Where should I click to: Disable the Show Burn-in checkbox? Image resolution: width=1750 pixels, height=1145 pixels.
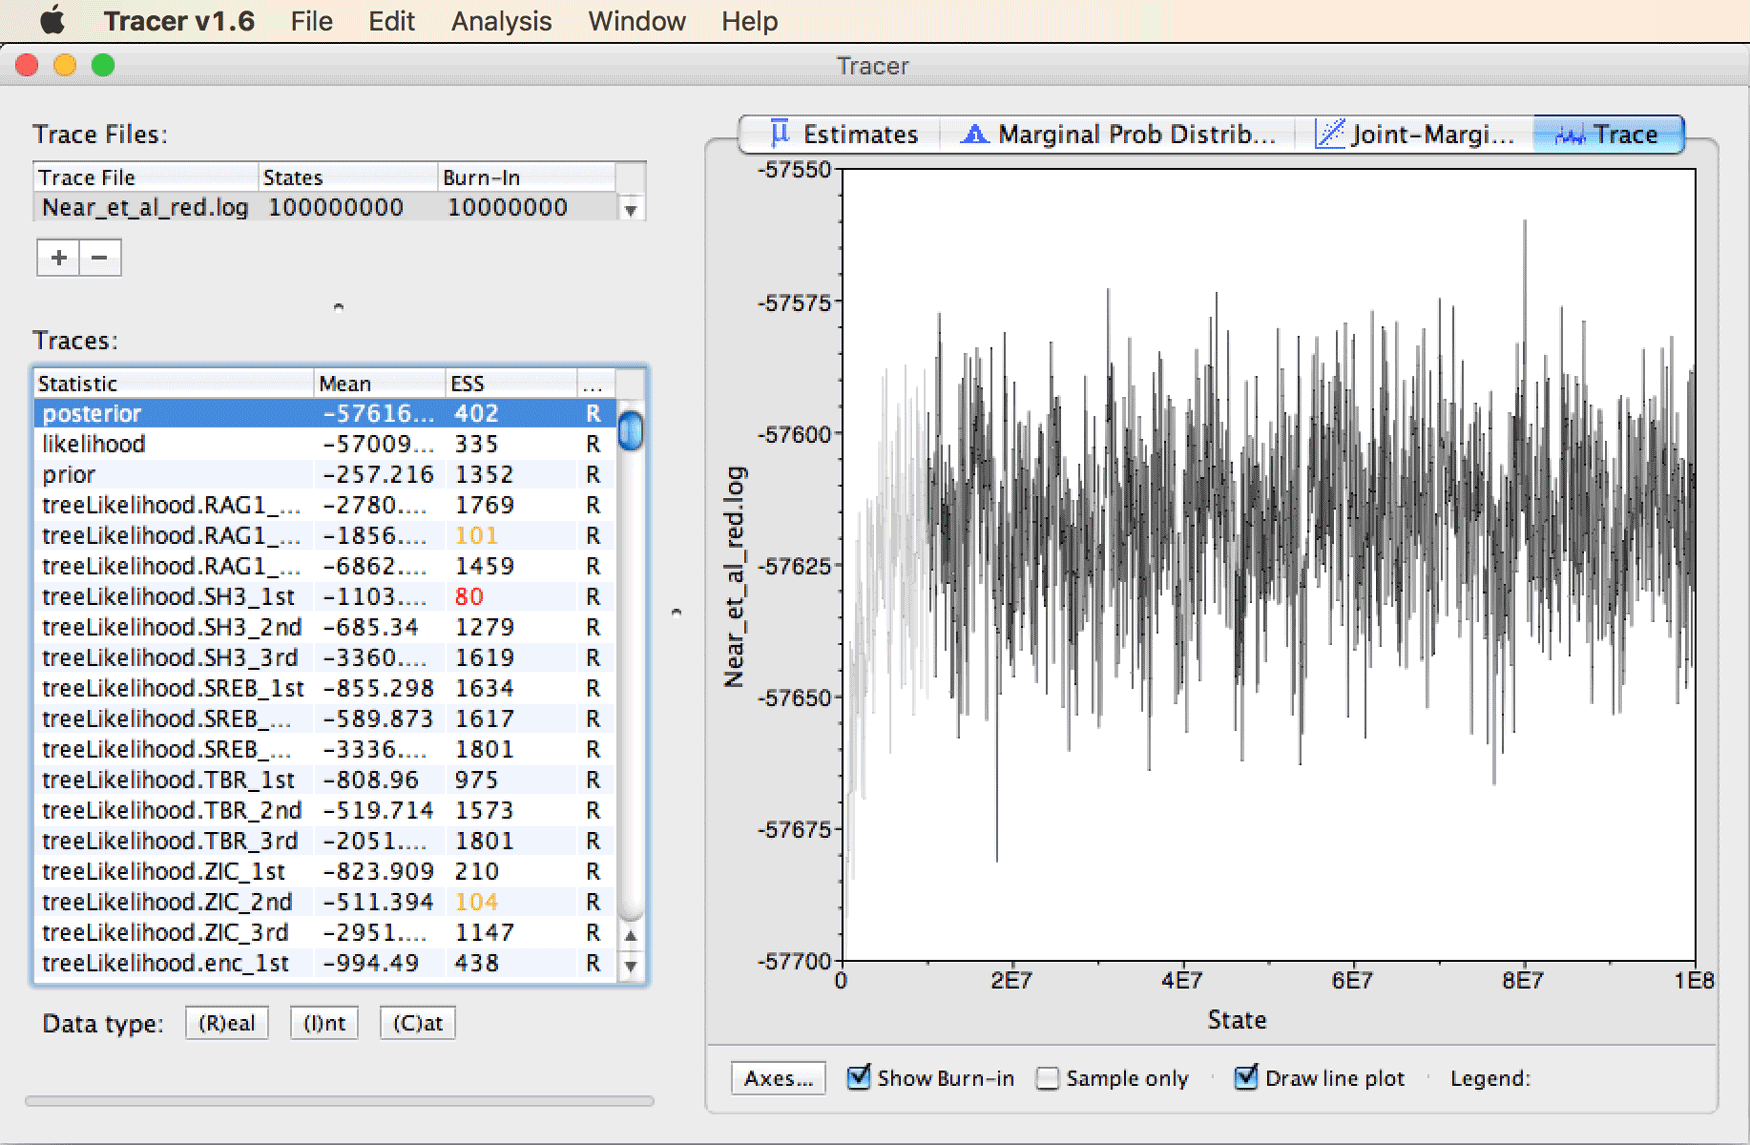(858, 1077)
